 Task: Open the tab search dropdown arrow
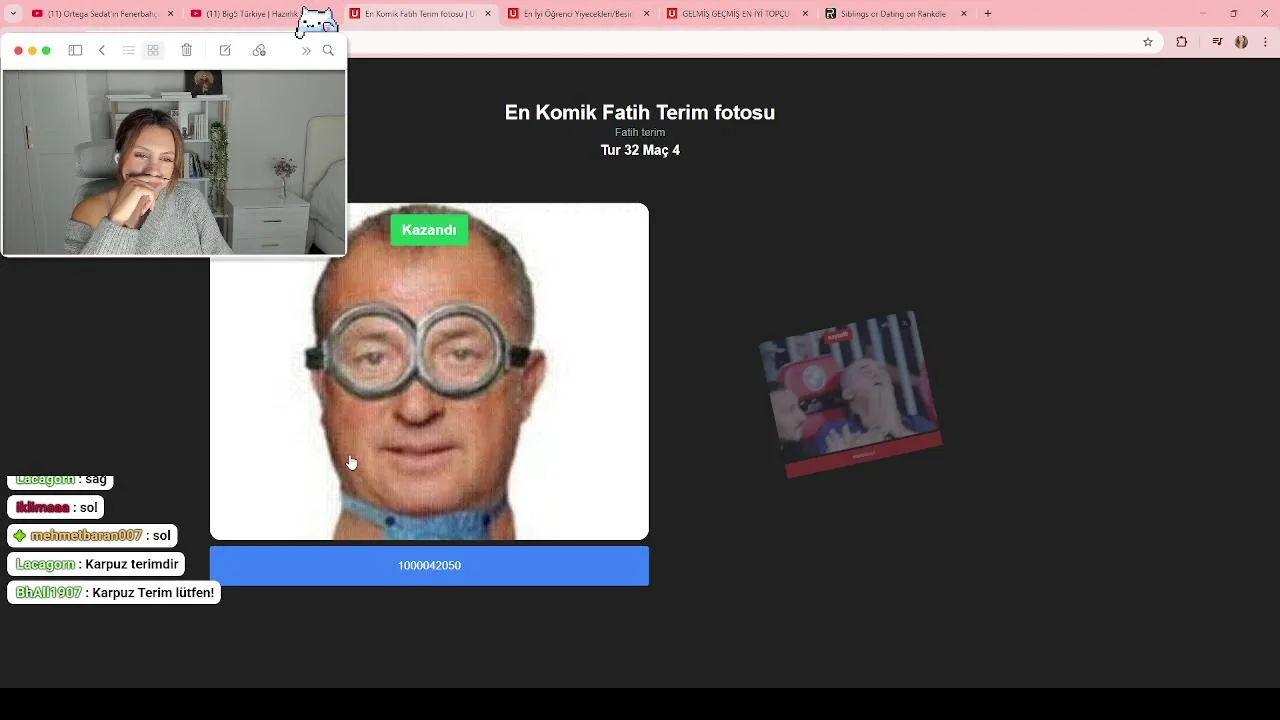coord(13,14)
